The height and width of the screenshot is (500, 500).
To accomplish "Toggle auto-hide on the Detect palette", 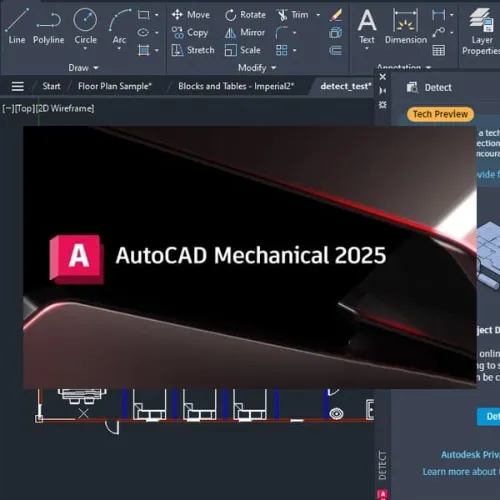I will pyautogui.click(x=383, y=91).
